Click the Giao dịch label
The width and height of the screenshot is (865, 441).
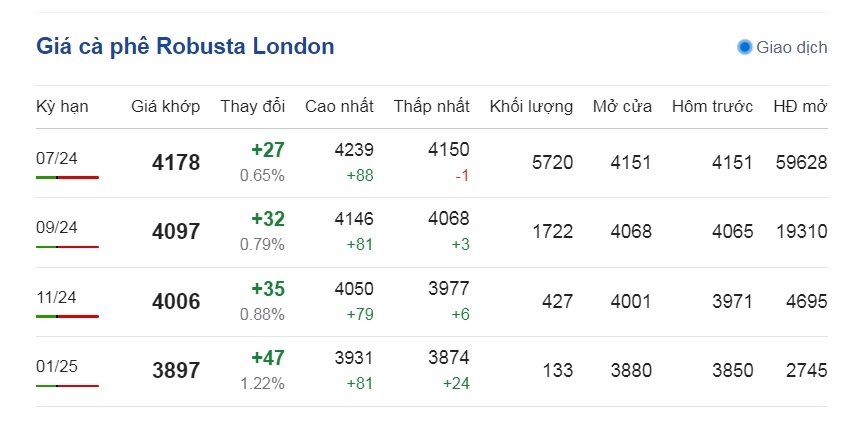pyautogui.click(x=792, y=47)
